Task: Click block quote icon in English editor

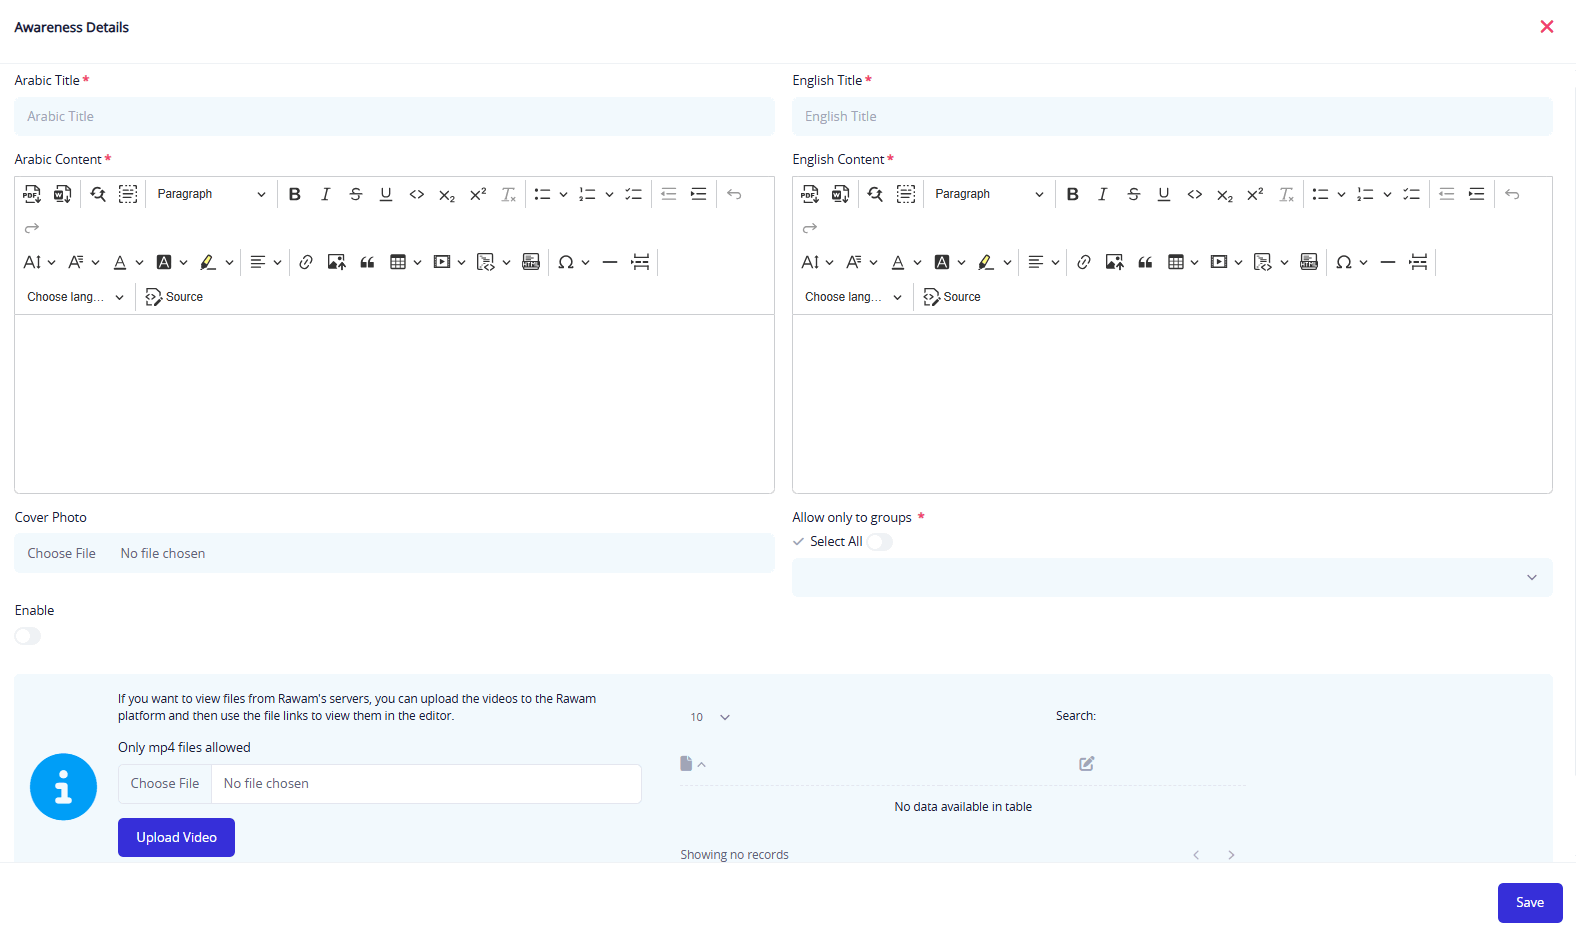Action: 1145,262
